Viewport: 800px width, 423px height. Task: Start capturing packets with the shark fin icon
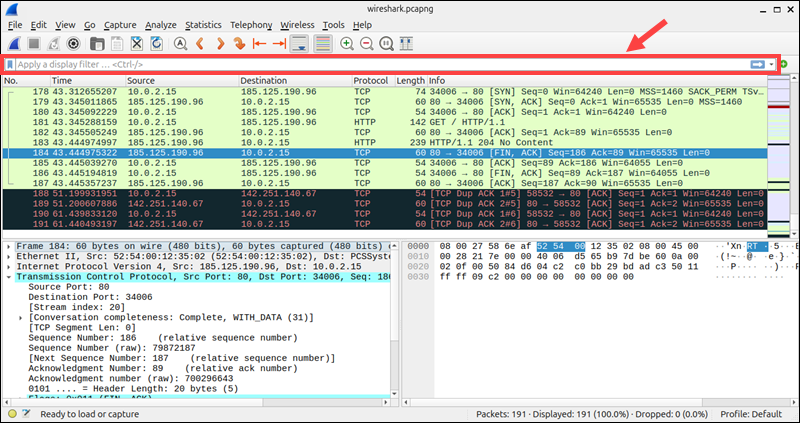pyautogui.click(x=14, y=44)
